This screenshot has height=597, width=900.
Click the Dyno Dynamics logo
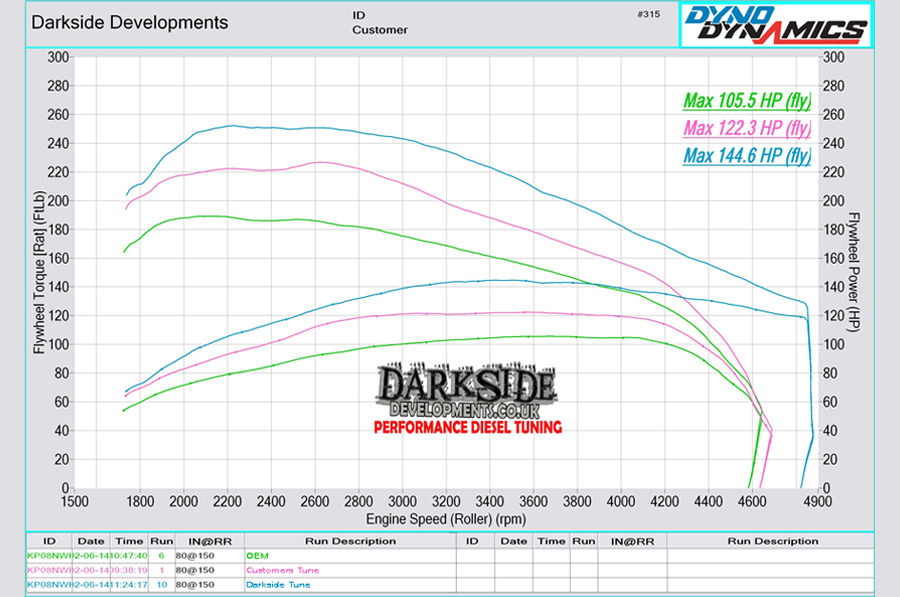pos(776,25)
